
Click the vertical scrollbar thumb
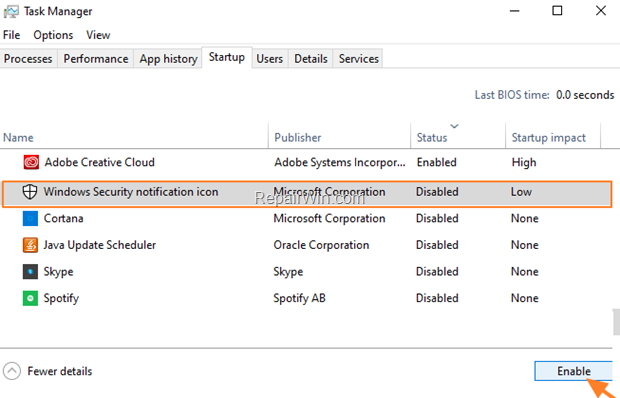(x=616, y=322)
